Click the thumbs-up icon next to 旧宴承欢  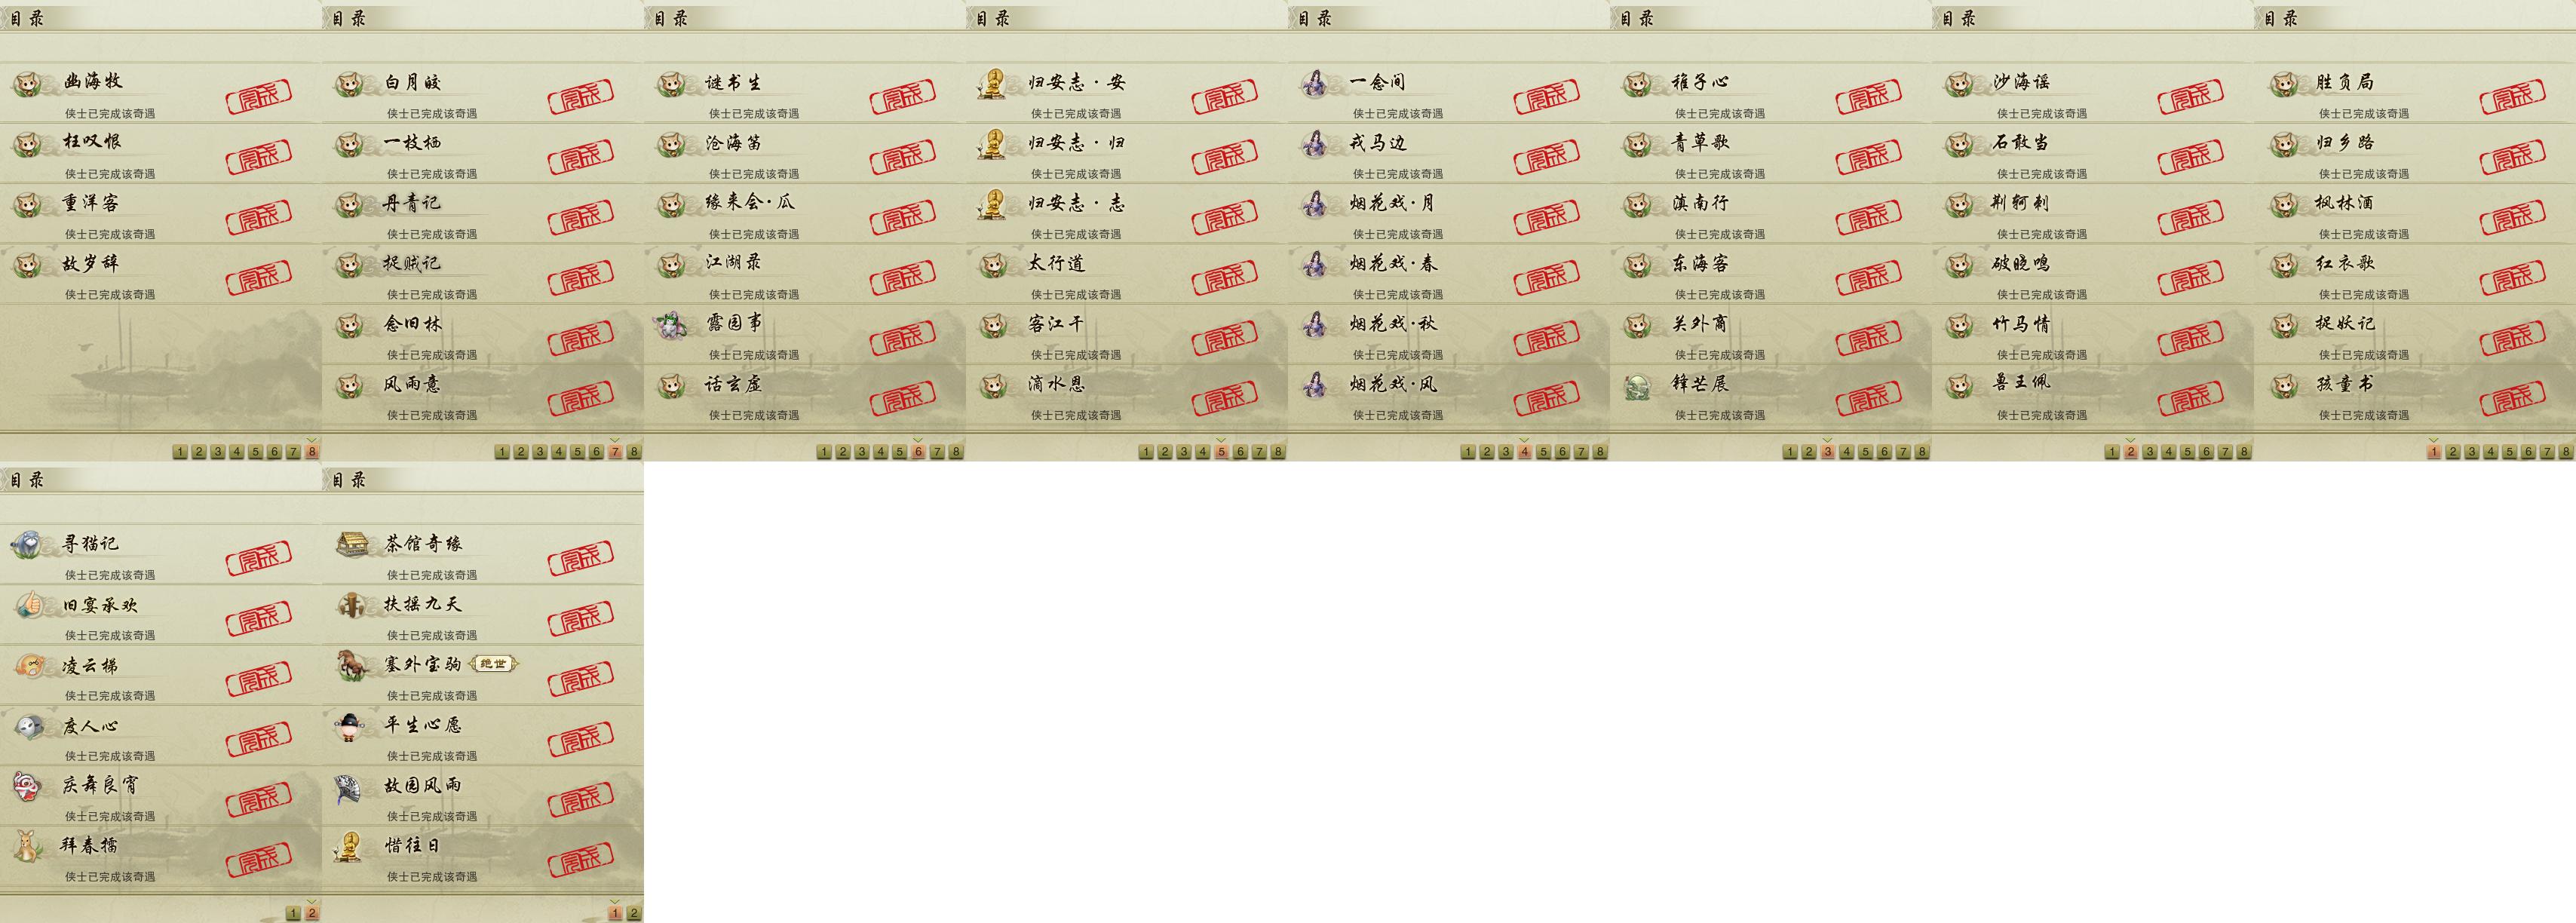(28, 605)
